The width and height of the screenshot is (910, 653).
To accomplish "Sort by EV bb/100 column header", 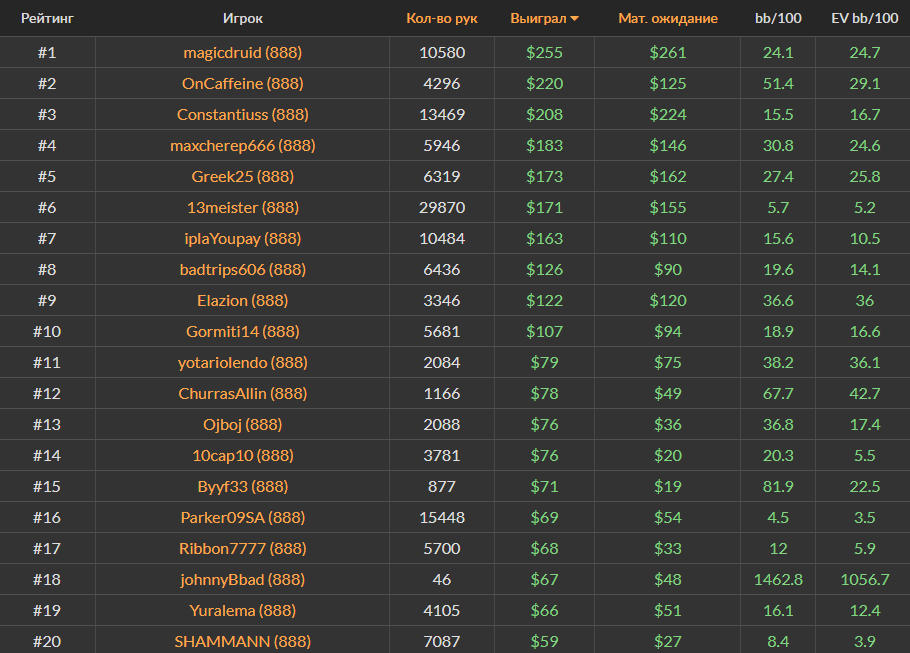I will (x=862, y=18).
